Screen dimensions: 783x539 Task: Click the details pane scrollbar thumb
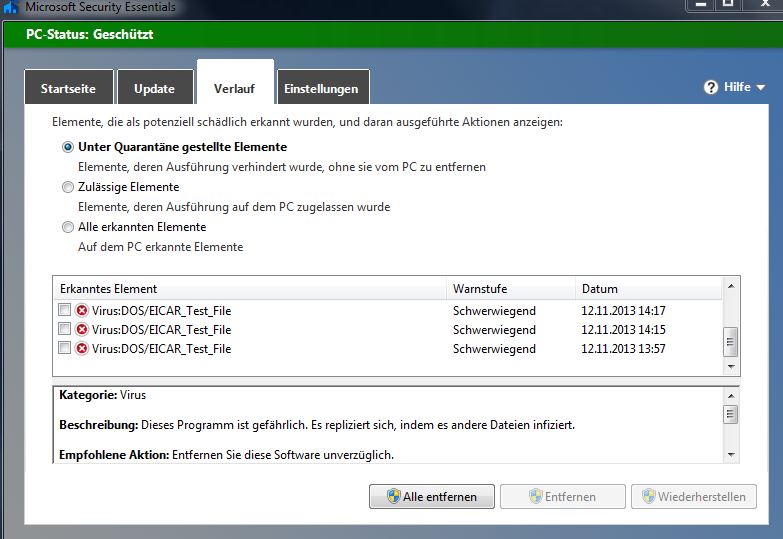[731, 414]
